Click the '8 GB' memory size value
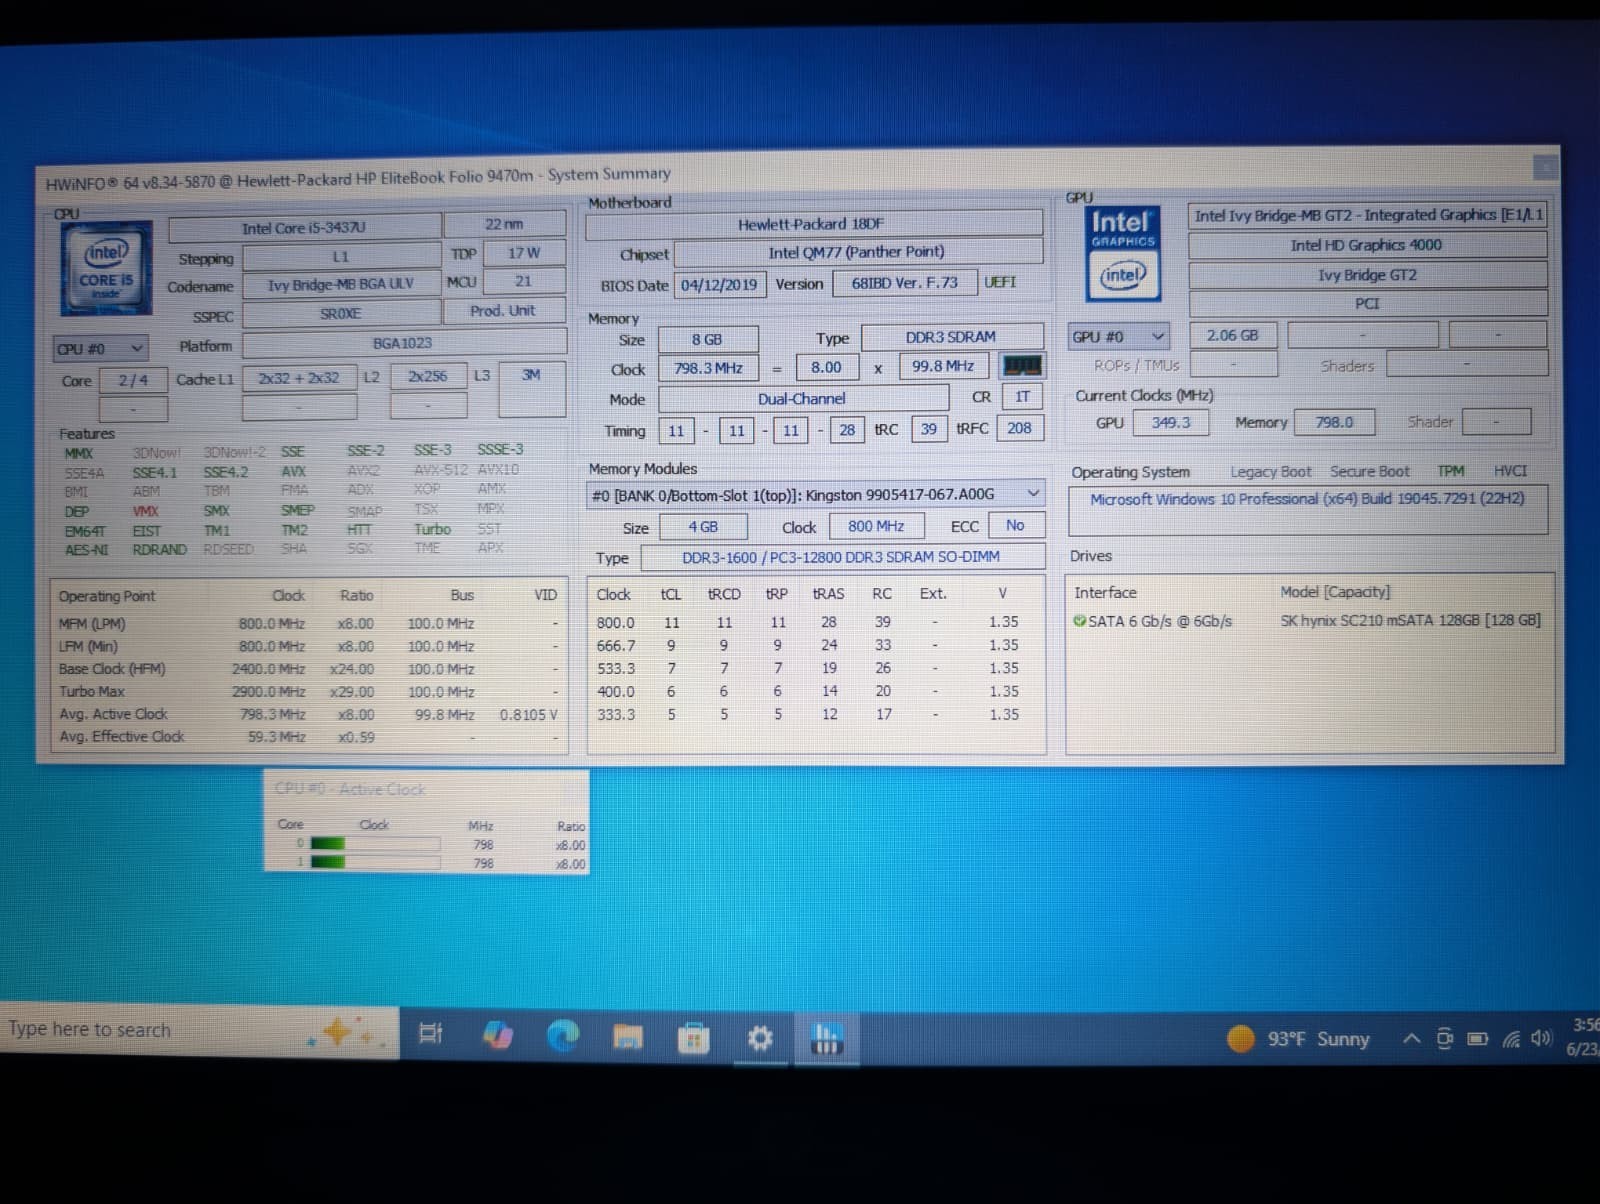 click(707, 340)
